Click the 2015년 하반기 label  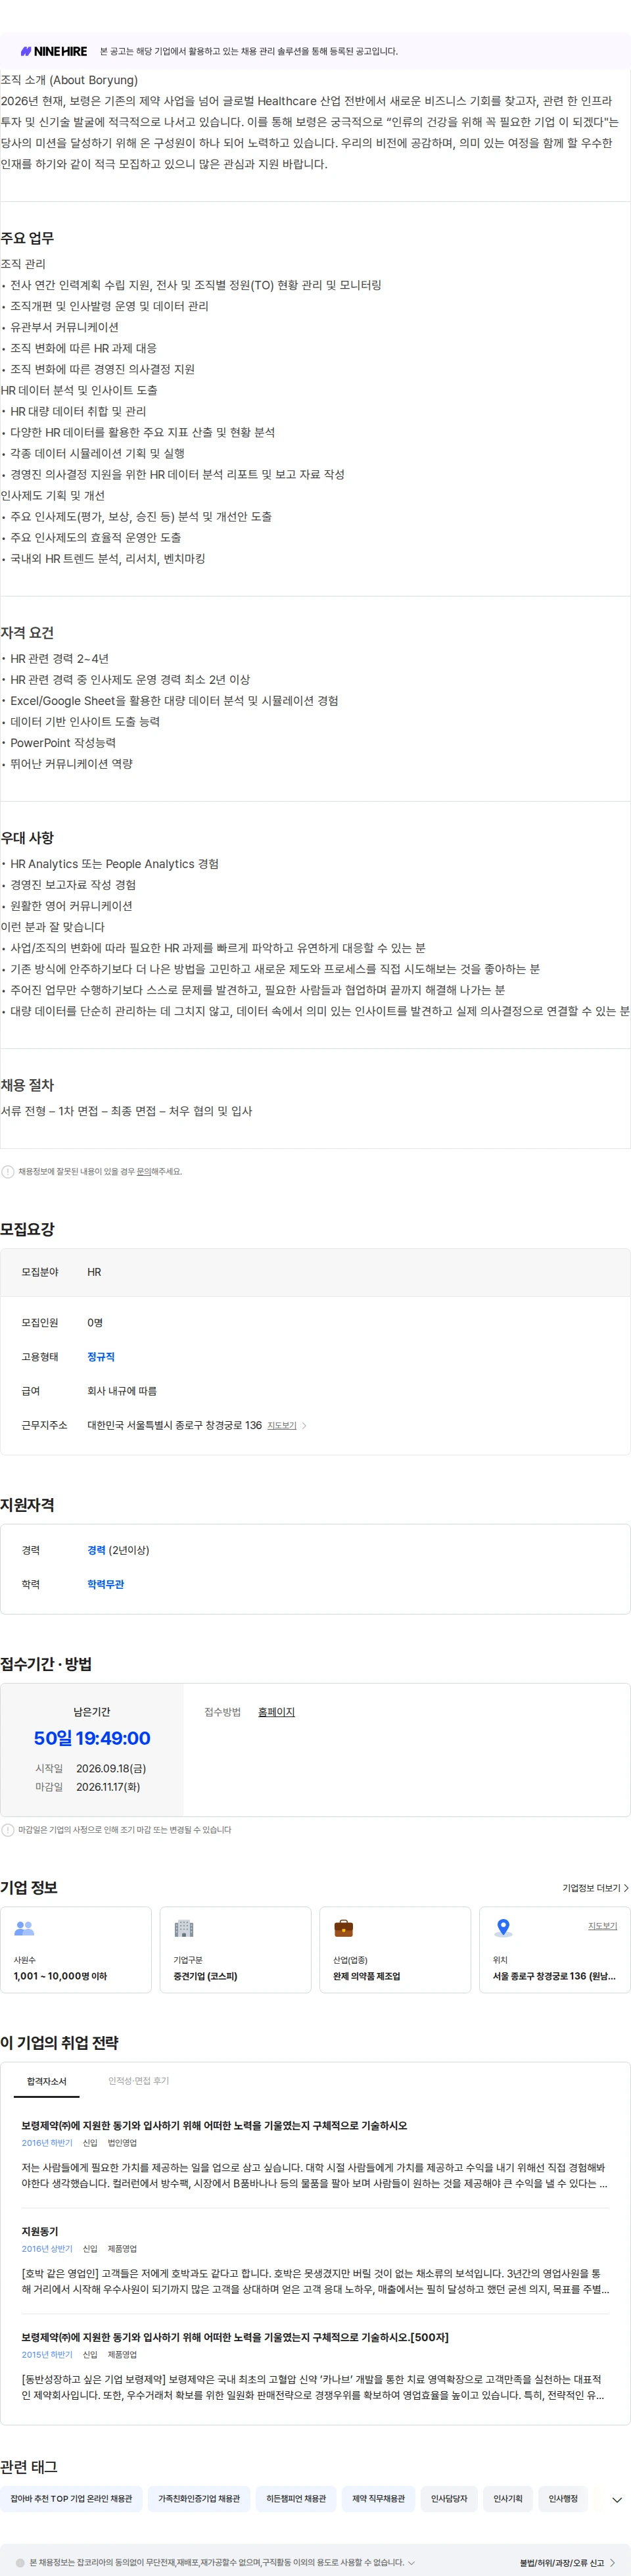47,2355
